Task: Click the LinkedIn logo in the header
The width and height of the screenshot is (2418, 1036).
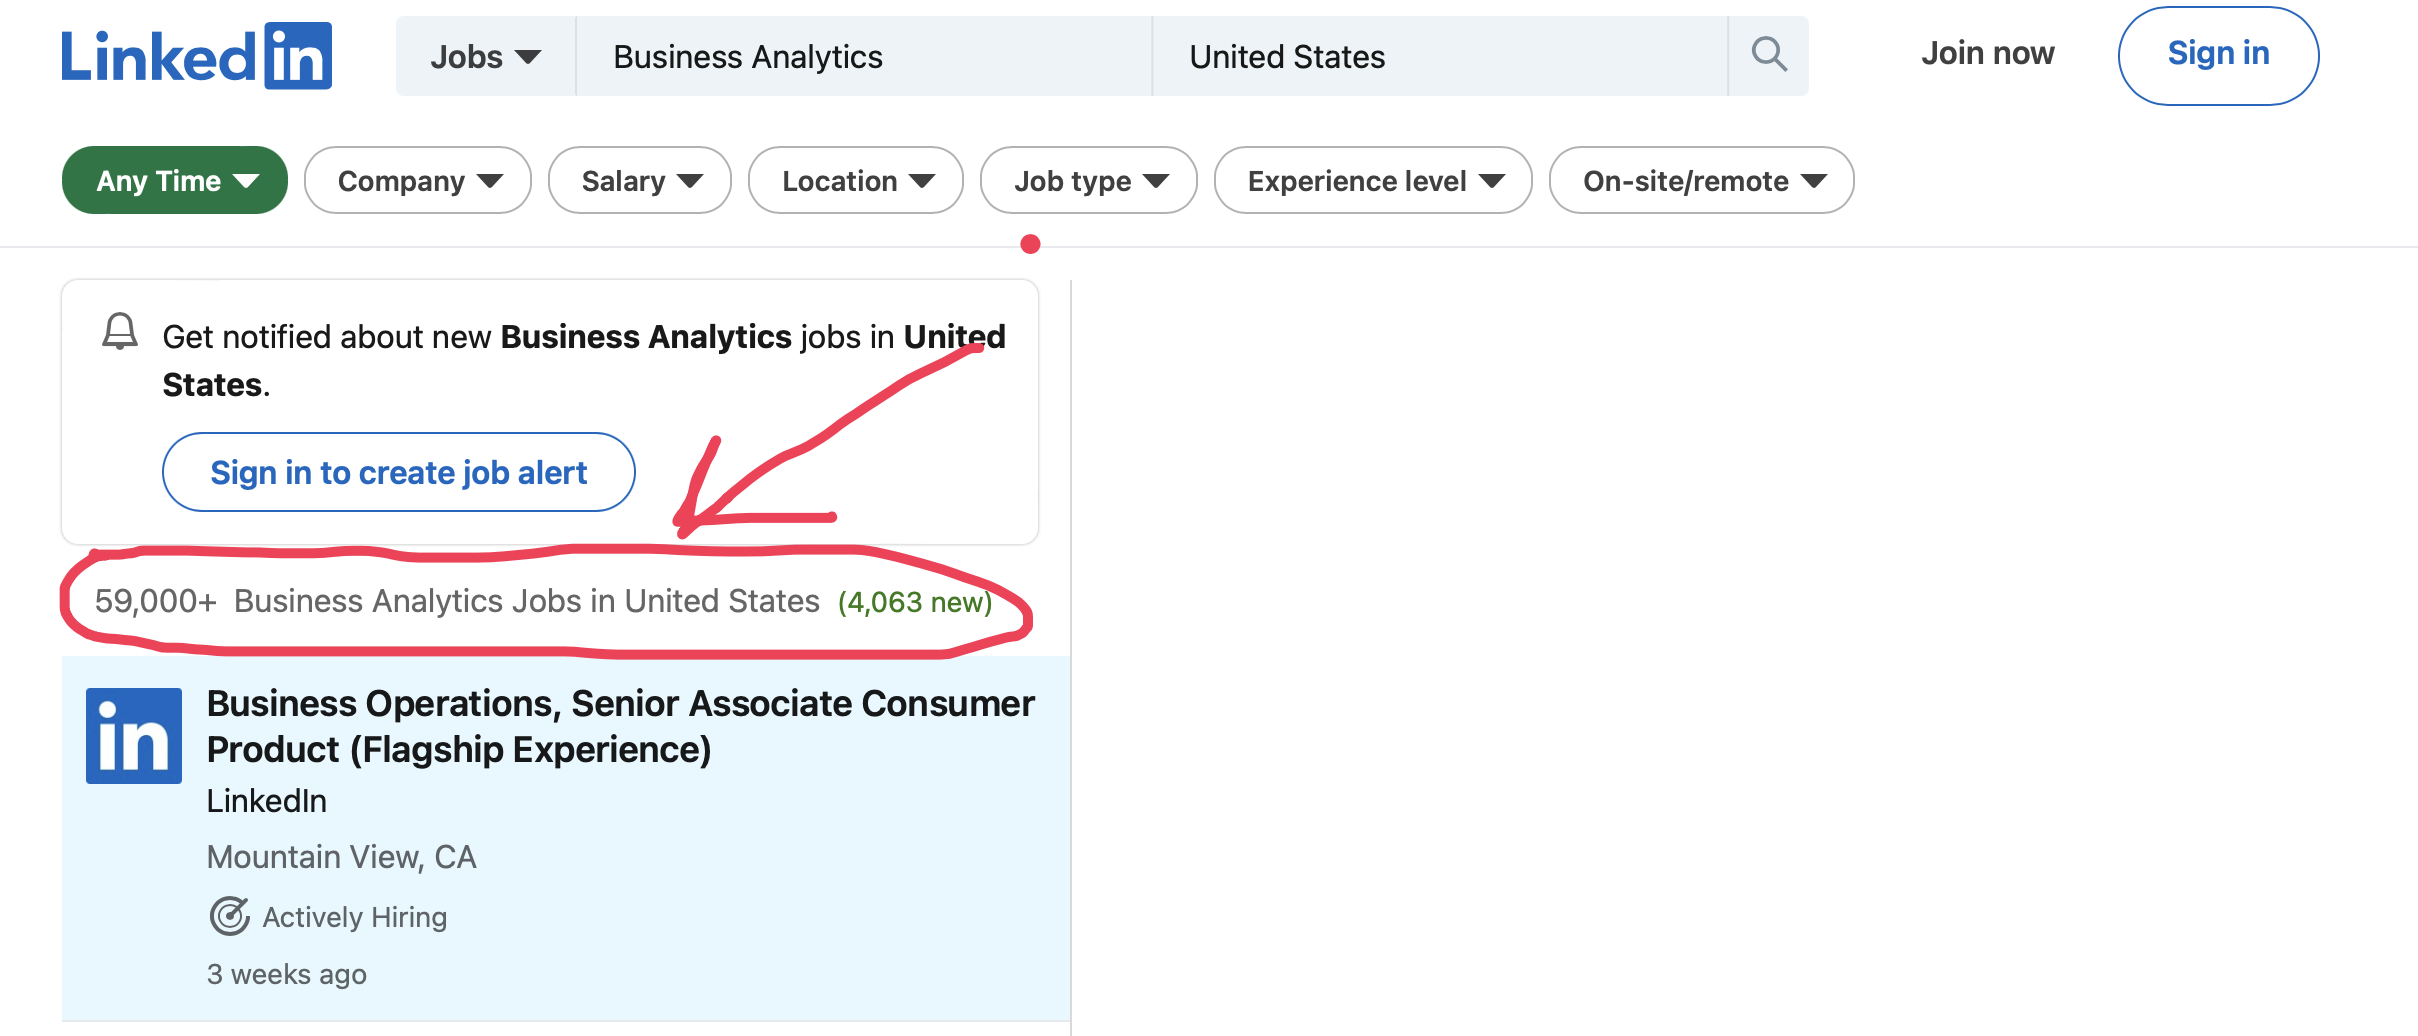Action: click(x=196, y=57)
